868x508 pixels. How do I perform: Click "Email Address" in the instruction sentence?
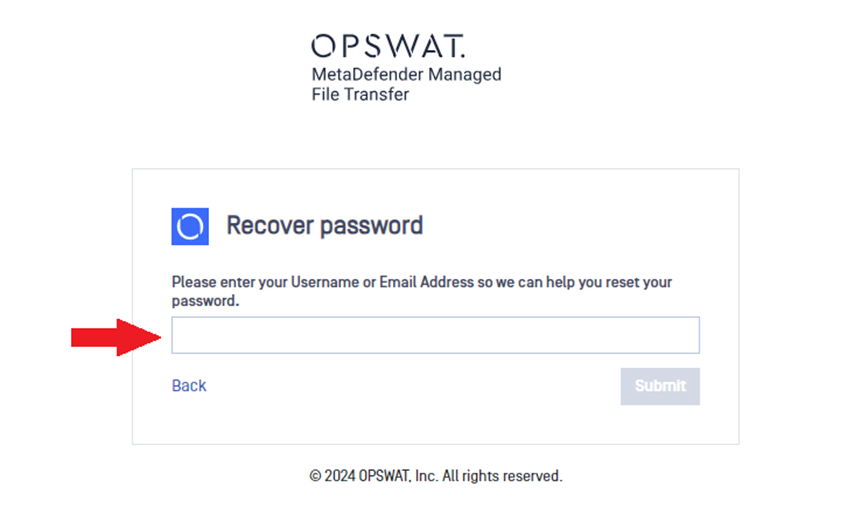(x=426, y=282)
